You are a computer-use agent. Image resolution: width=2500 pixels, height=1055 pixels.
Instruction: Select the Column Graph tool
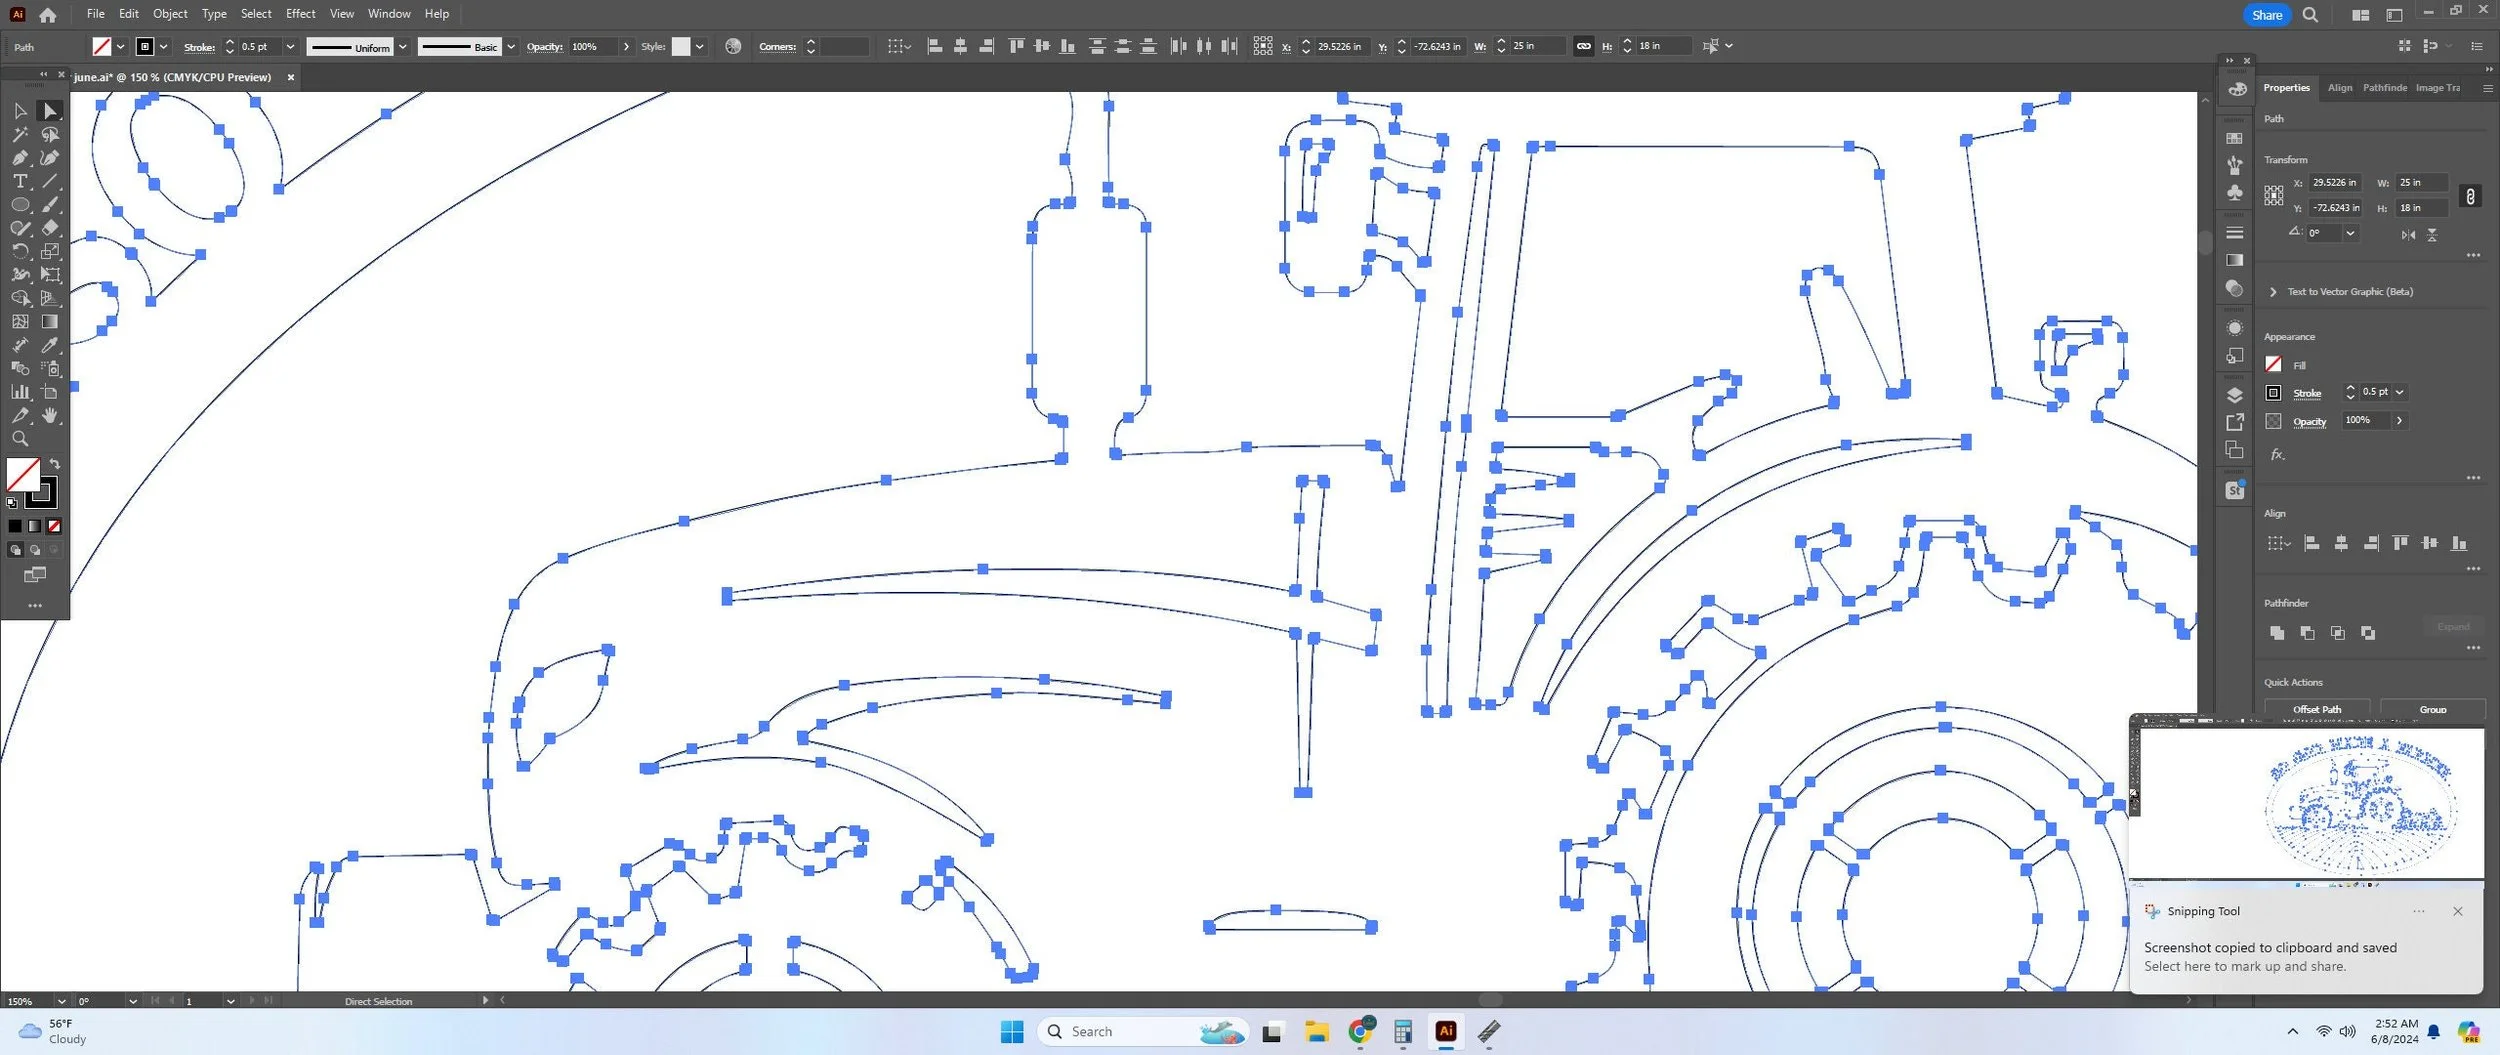[x=20, y=392]
